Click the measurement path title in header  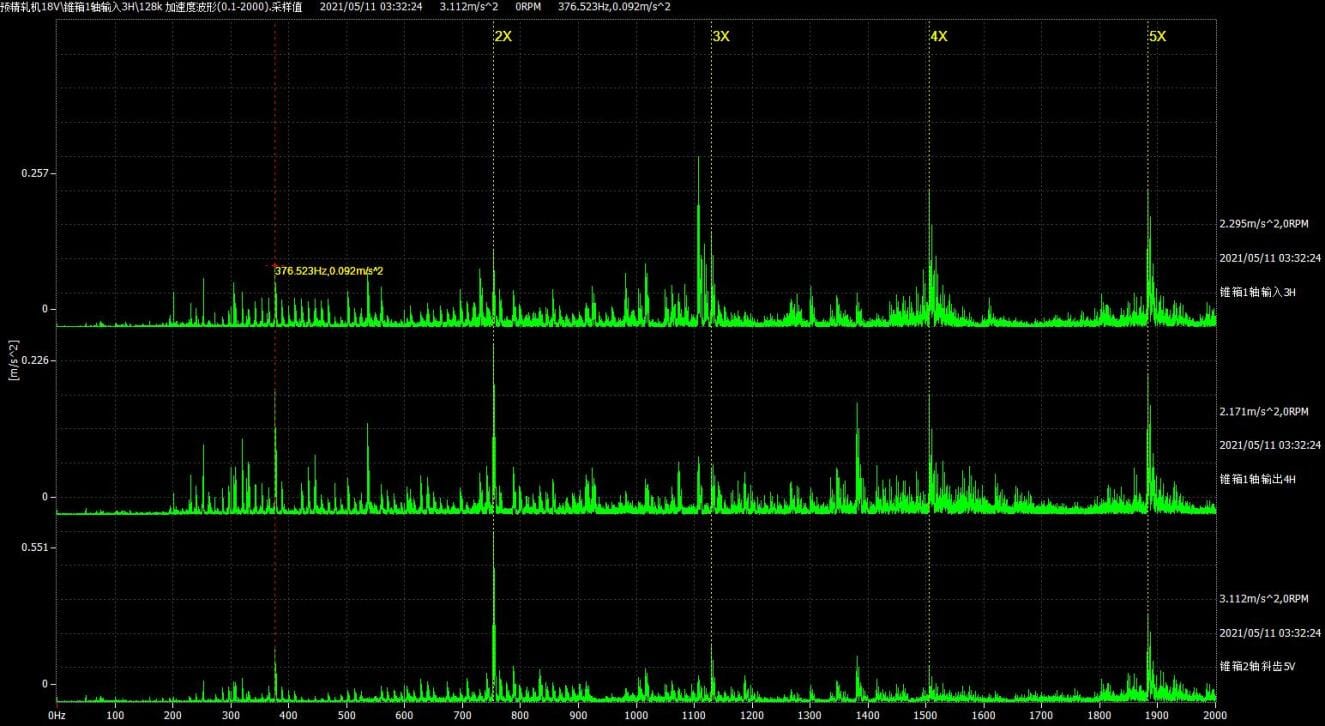150,7
